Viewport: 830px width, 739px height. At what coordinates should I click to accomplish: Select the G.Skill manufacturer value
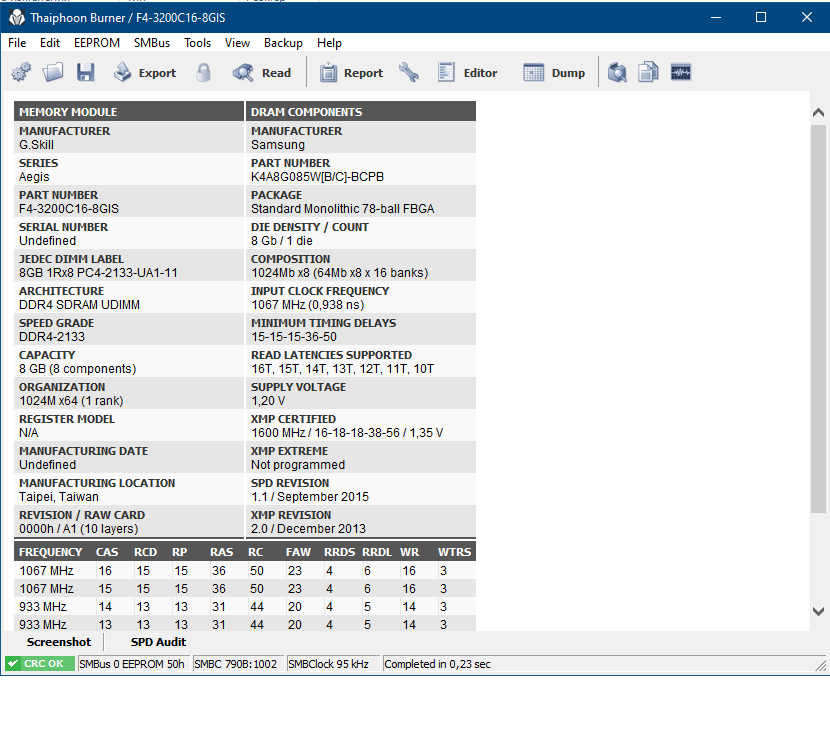pos(37,145)
